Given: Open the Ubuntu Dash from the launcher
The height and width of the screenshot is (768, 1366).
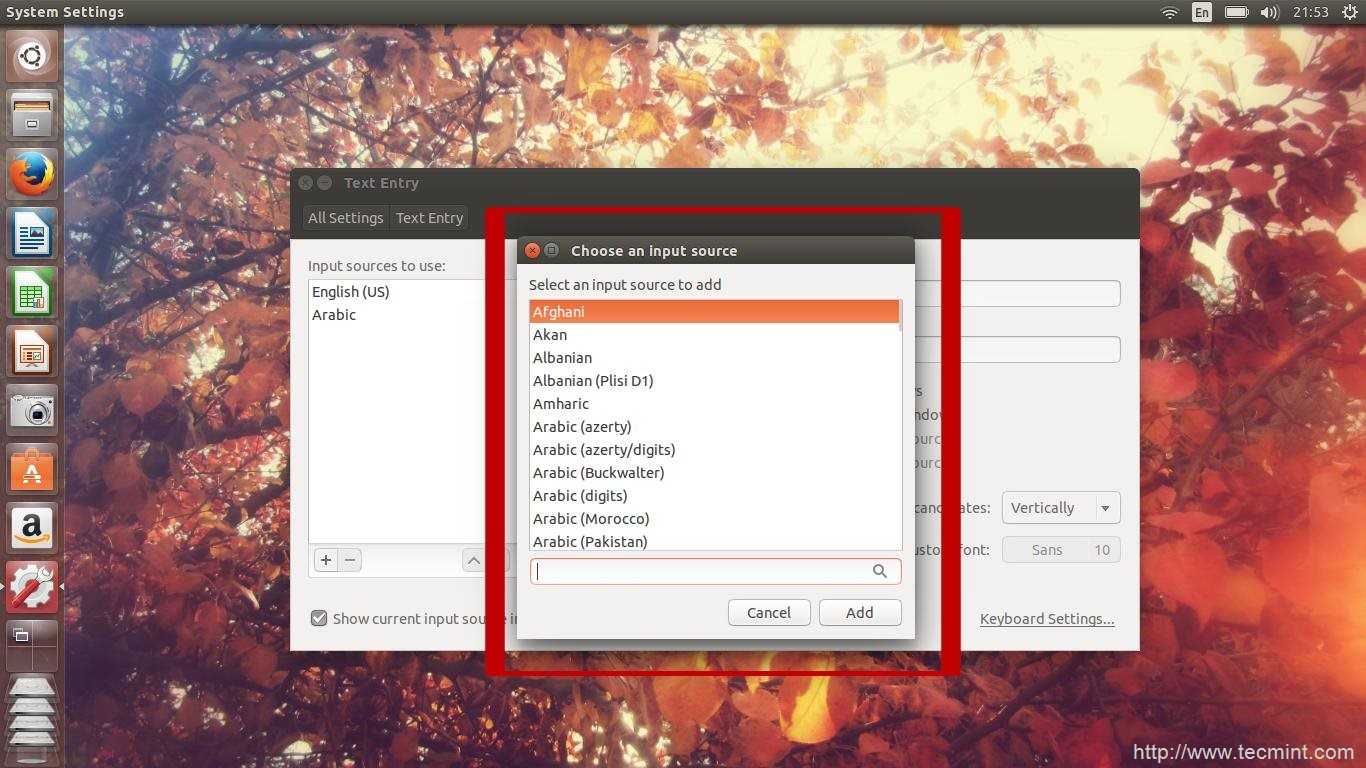Looking at the screenshot, I should click(32, 56).
